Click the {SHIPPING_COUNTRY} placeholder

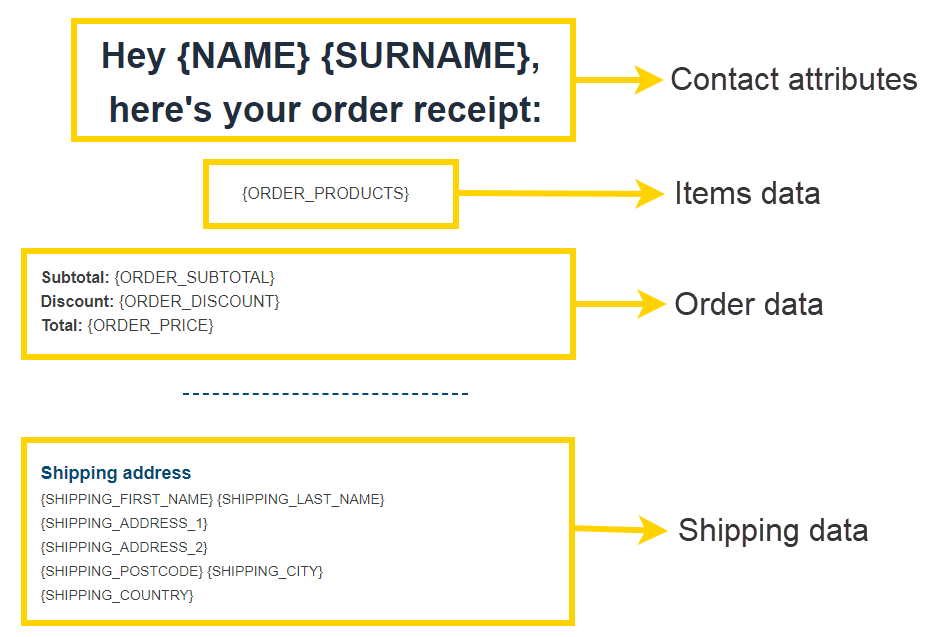coord(117,595)
